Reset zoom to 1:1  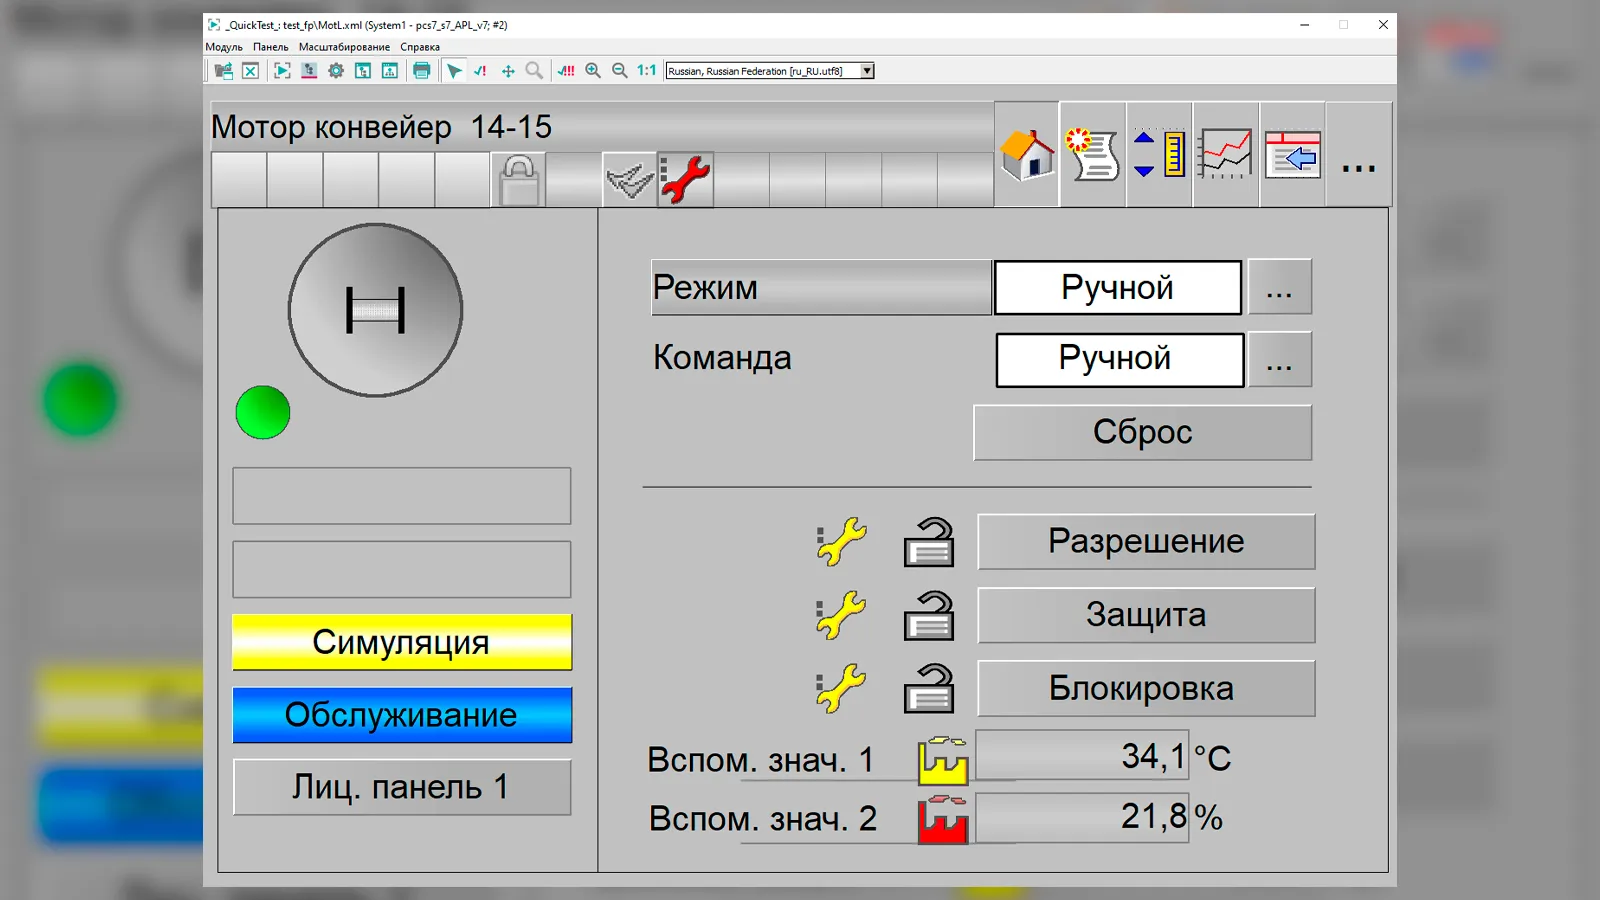tap(647, 71)
